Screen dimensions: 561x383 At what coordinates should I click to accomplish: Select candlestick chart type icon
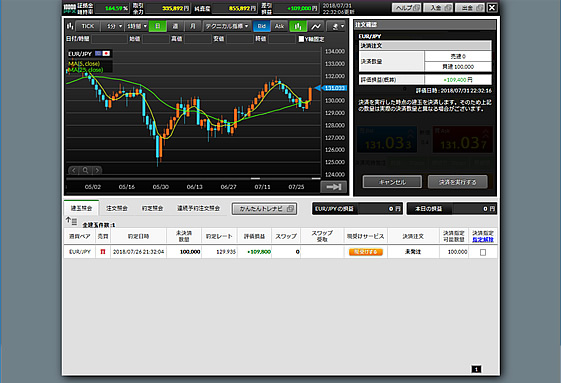[298, 26]
